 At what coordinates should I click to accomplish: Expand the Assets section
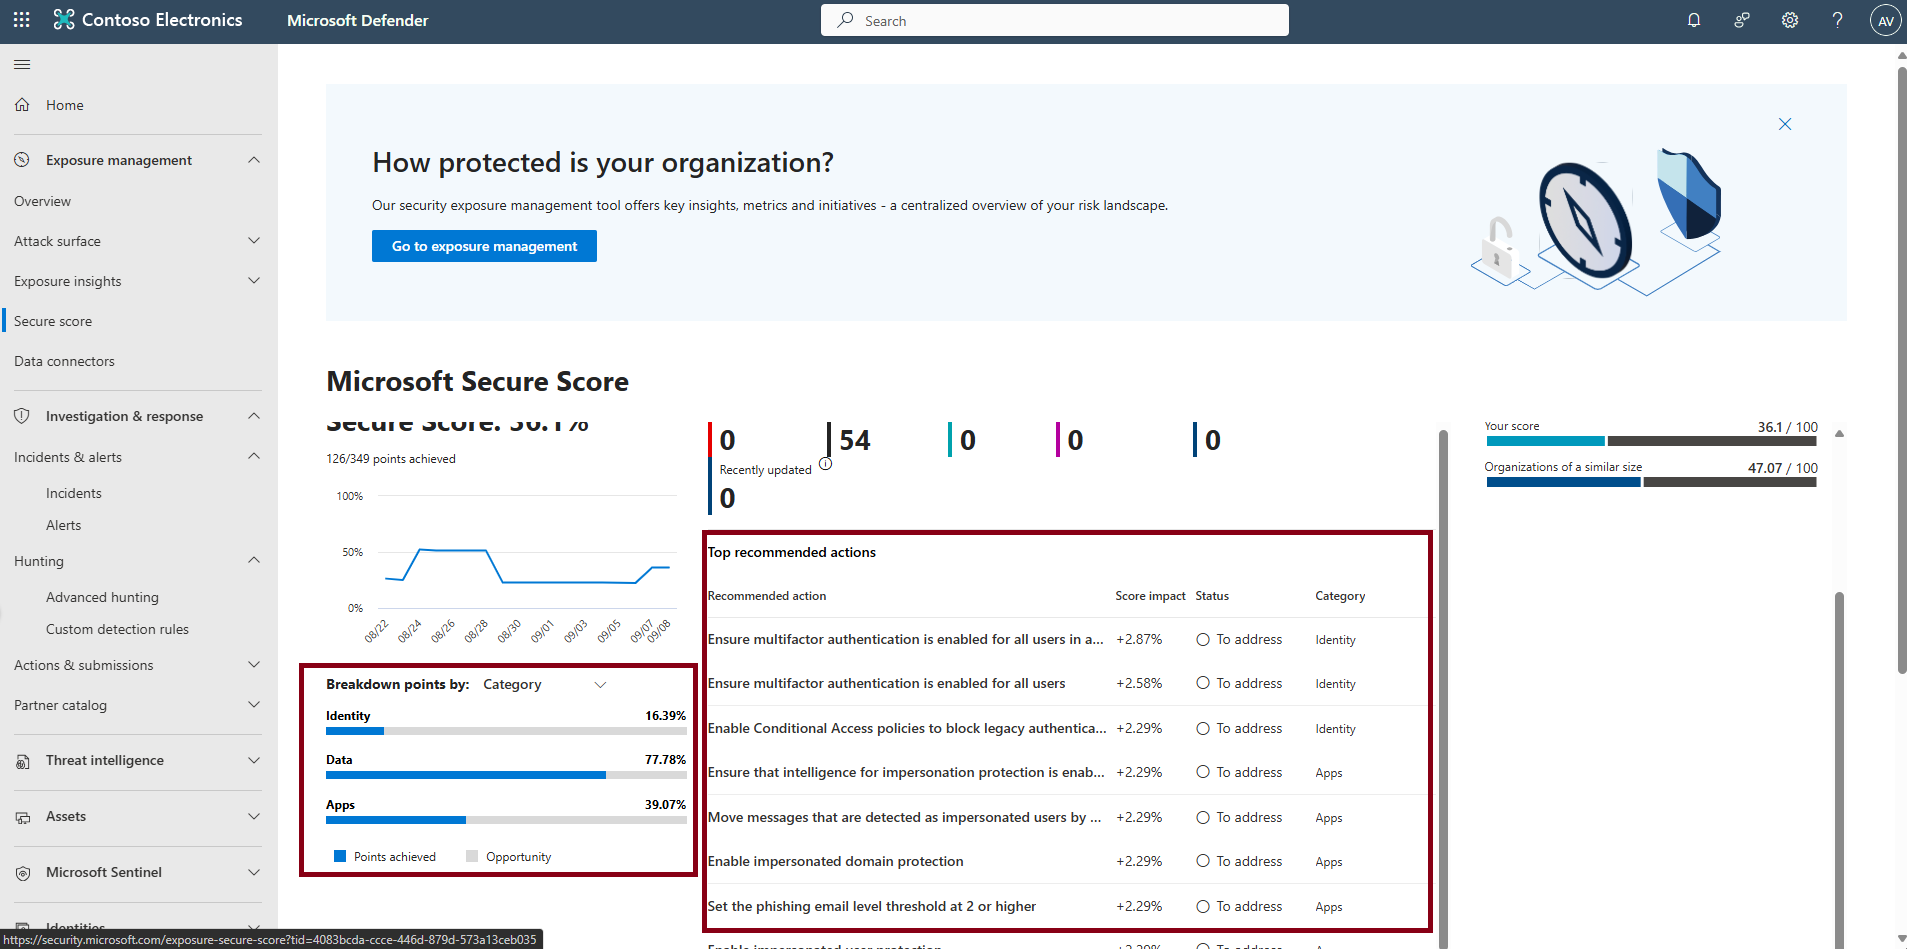(x=254, y=817)
